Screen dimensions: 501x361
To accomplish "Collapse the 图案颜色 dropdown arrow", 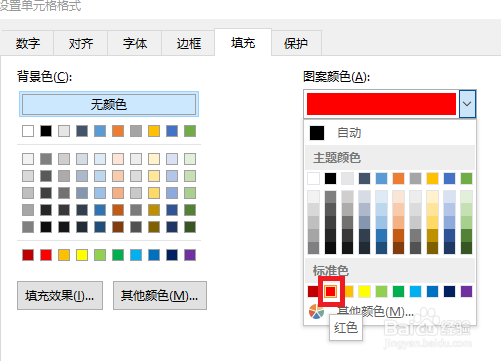I will [467, 104].
